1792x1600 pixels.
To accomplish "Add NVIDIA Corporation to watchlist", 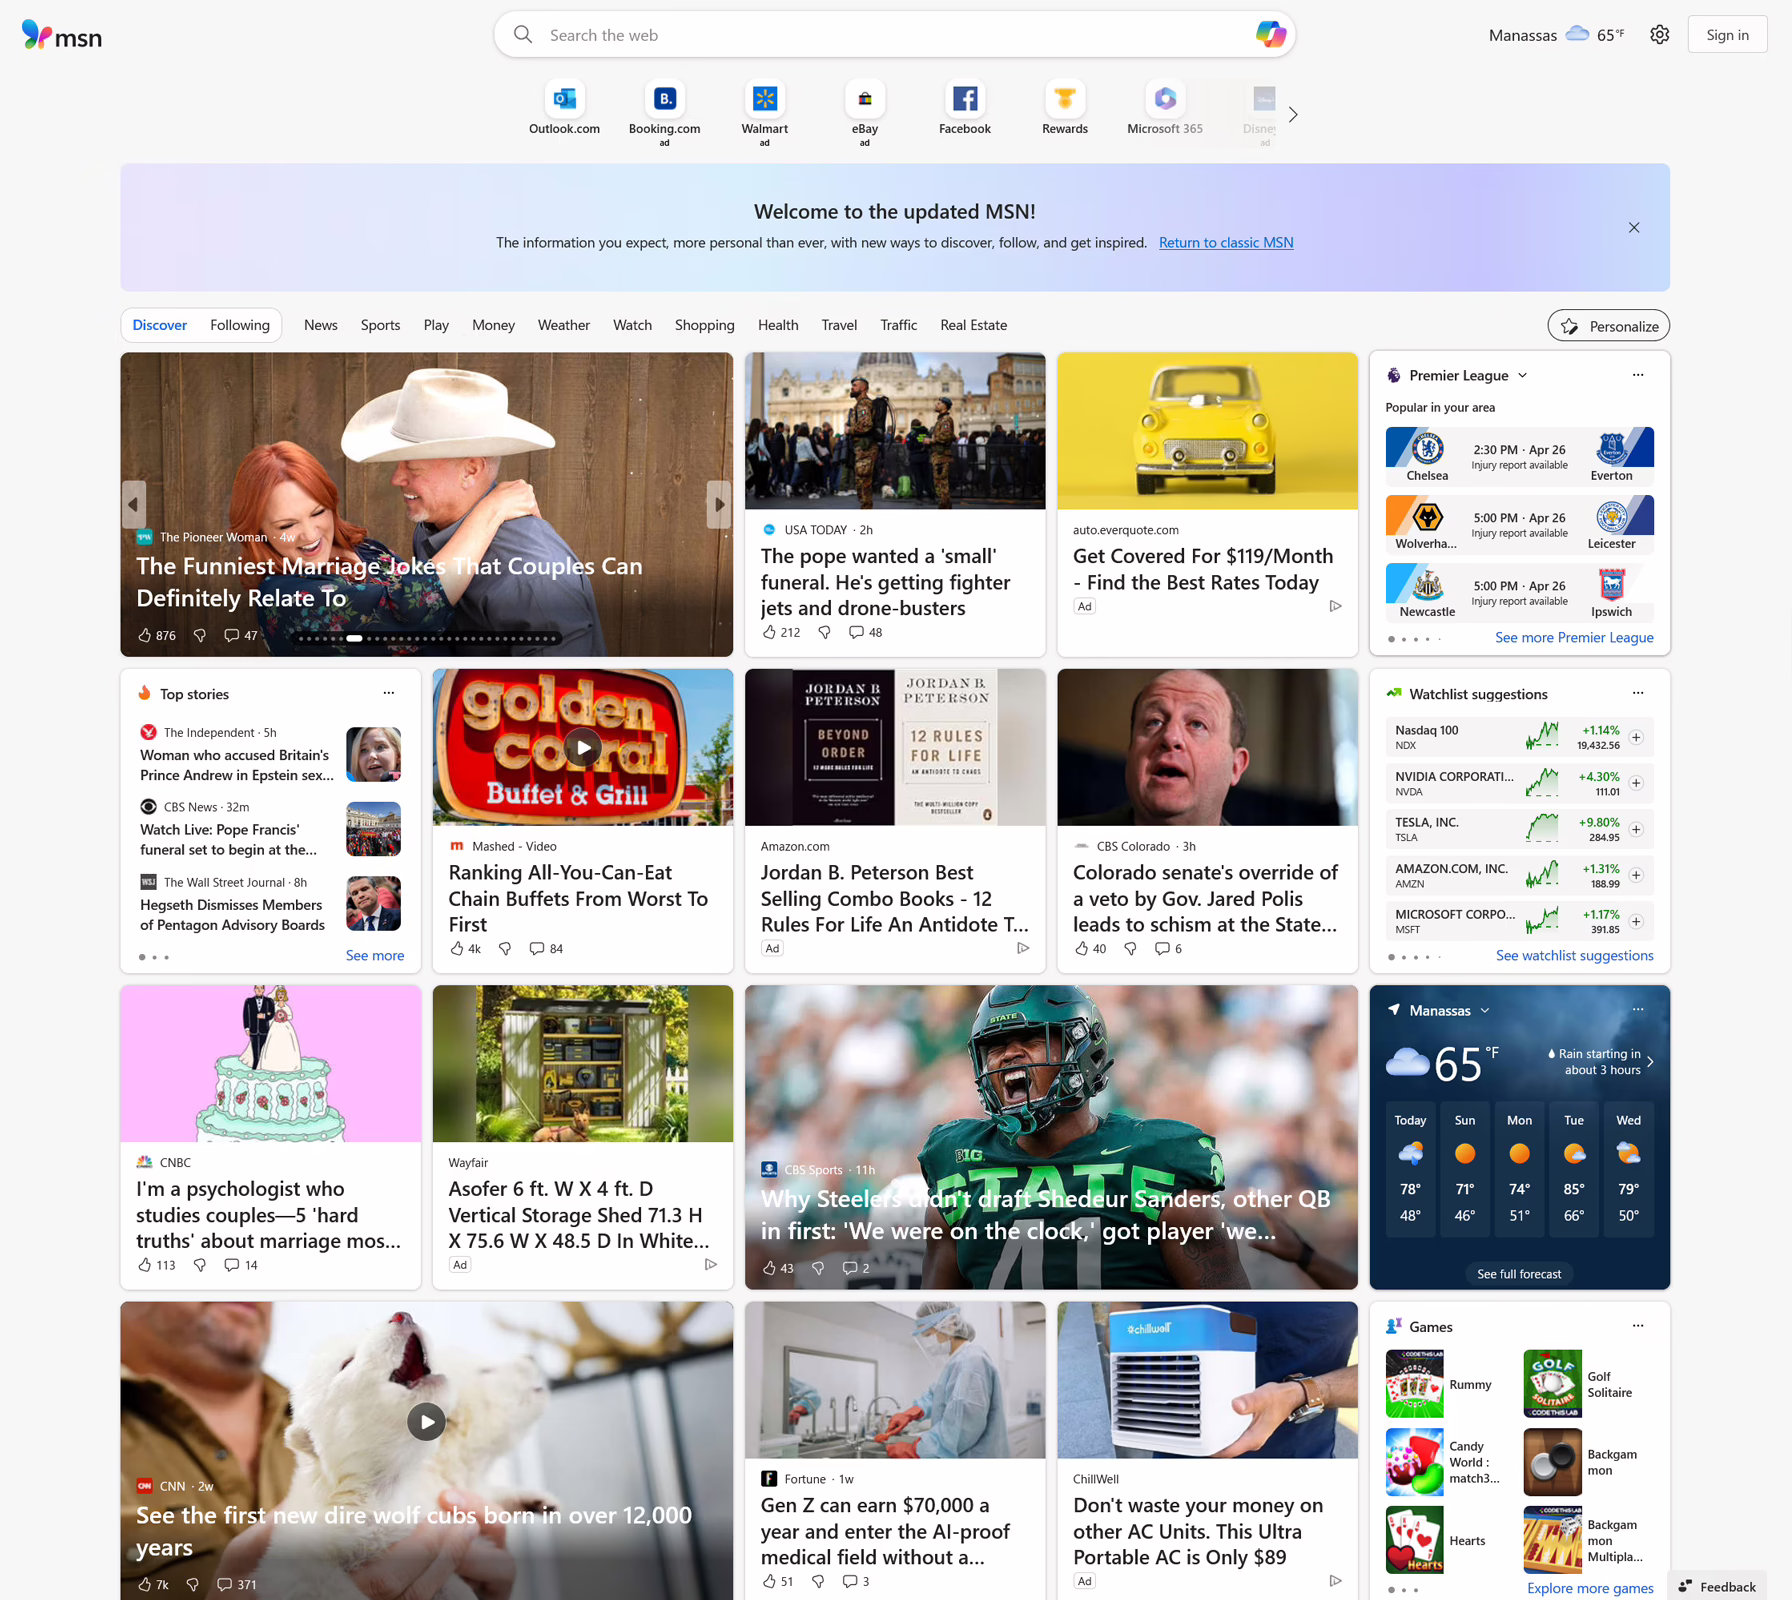I will pos(1636,784).
